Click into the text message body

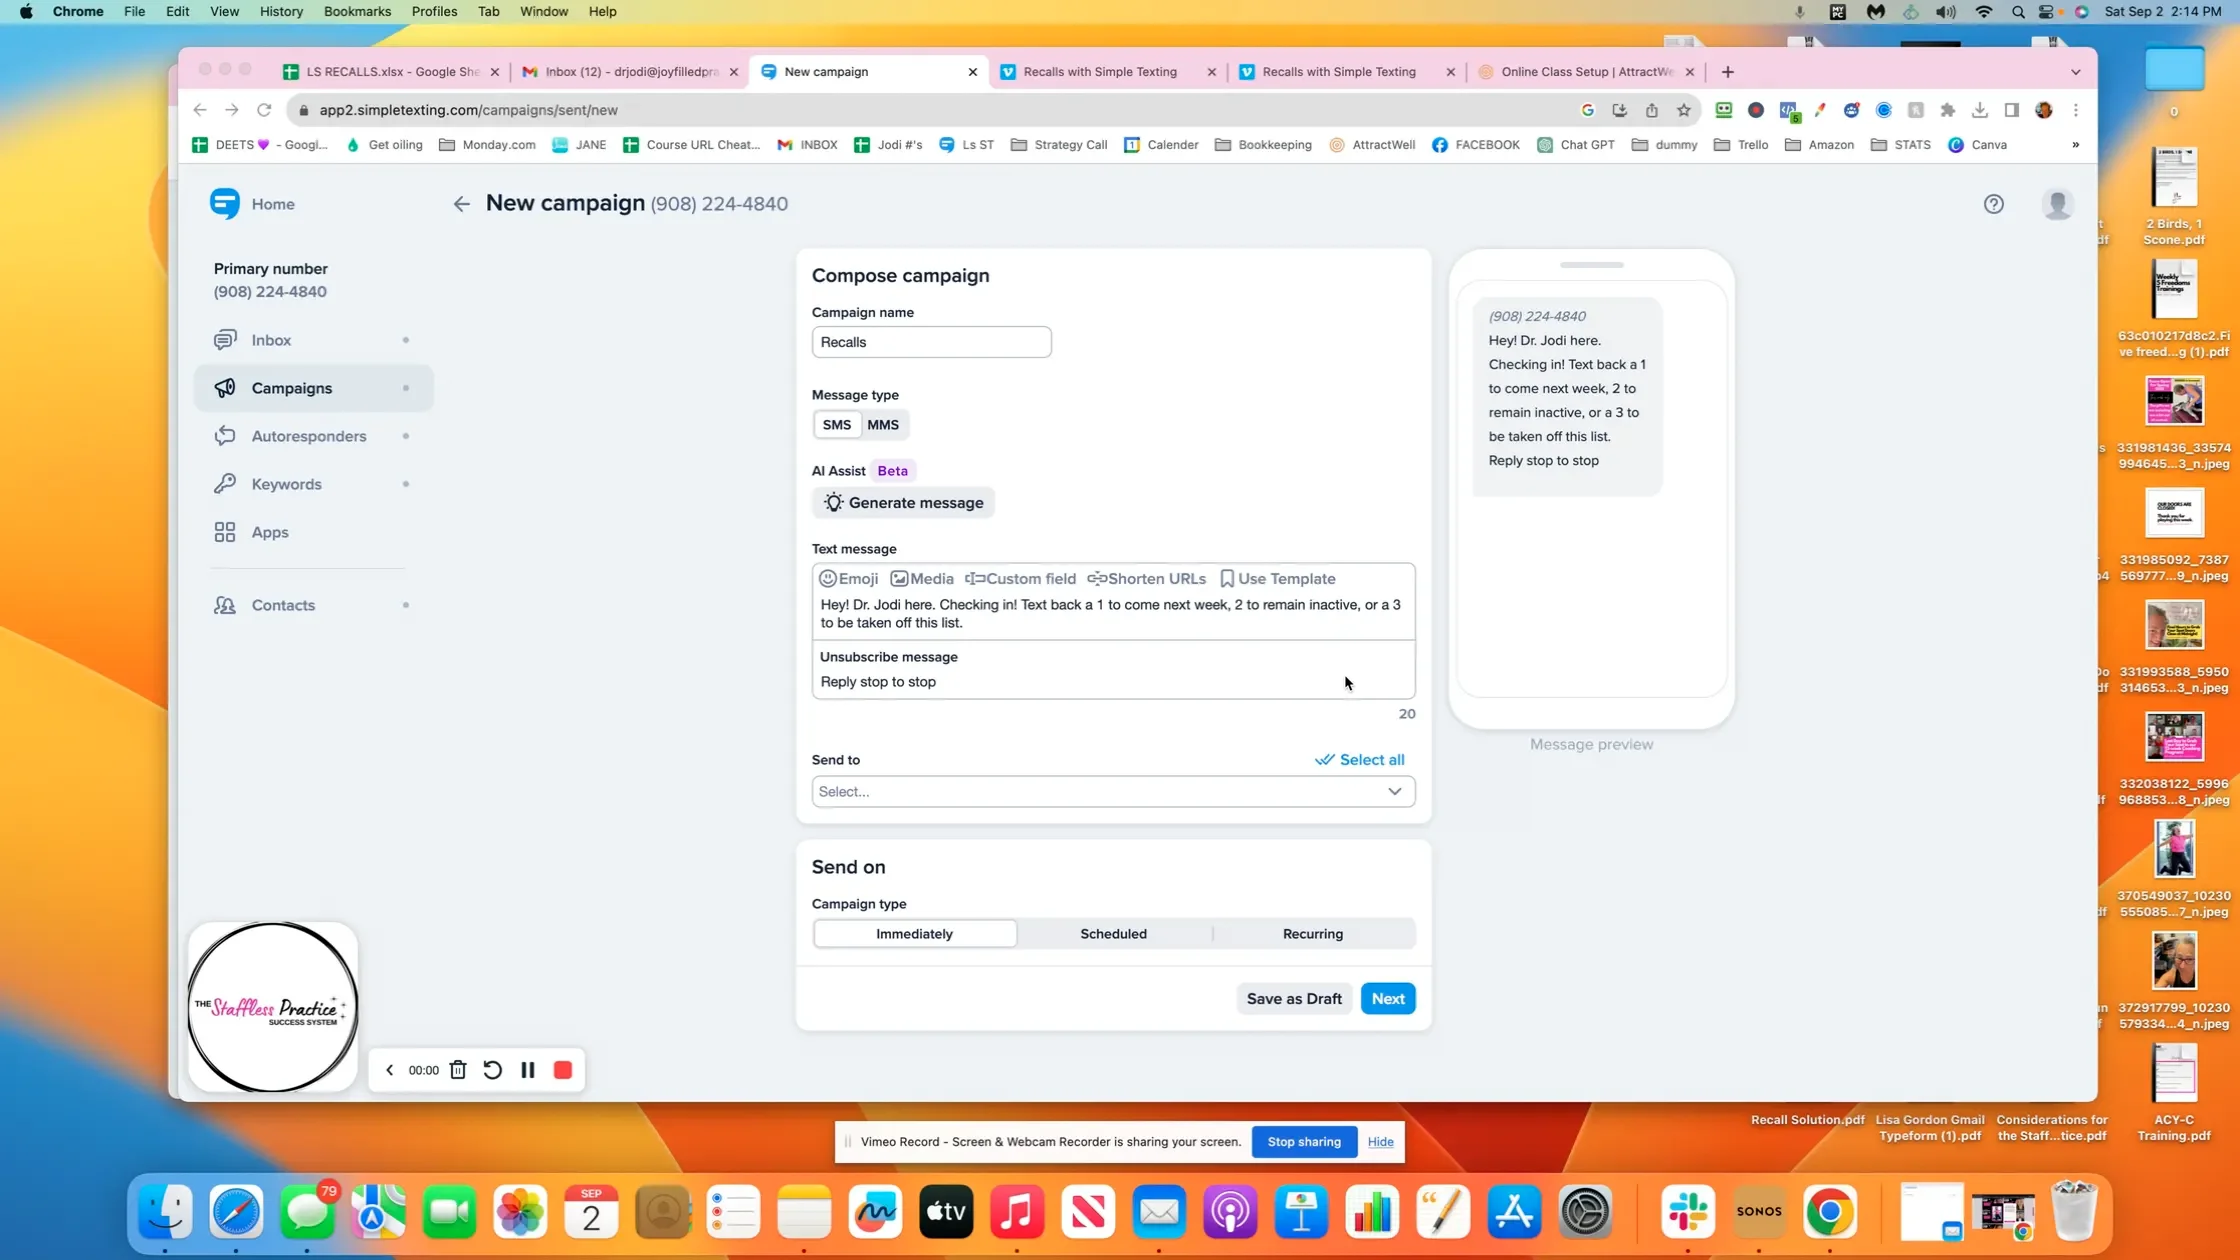tap(1113, 614)
